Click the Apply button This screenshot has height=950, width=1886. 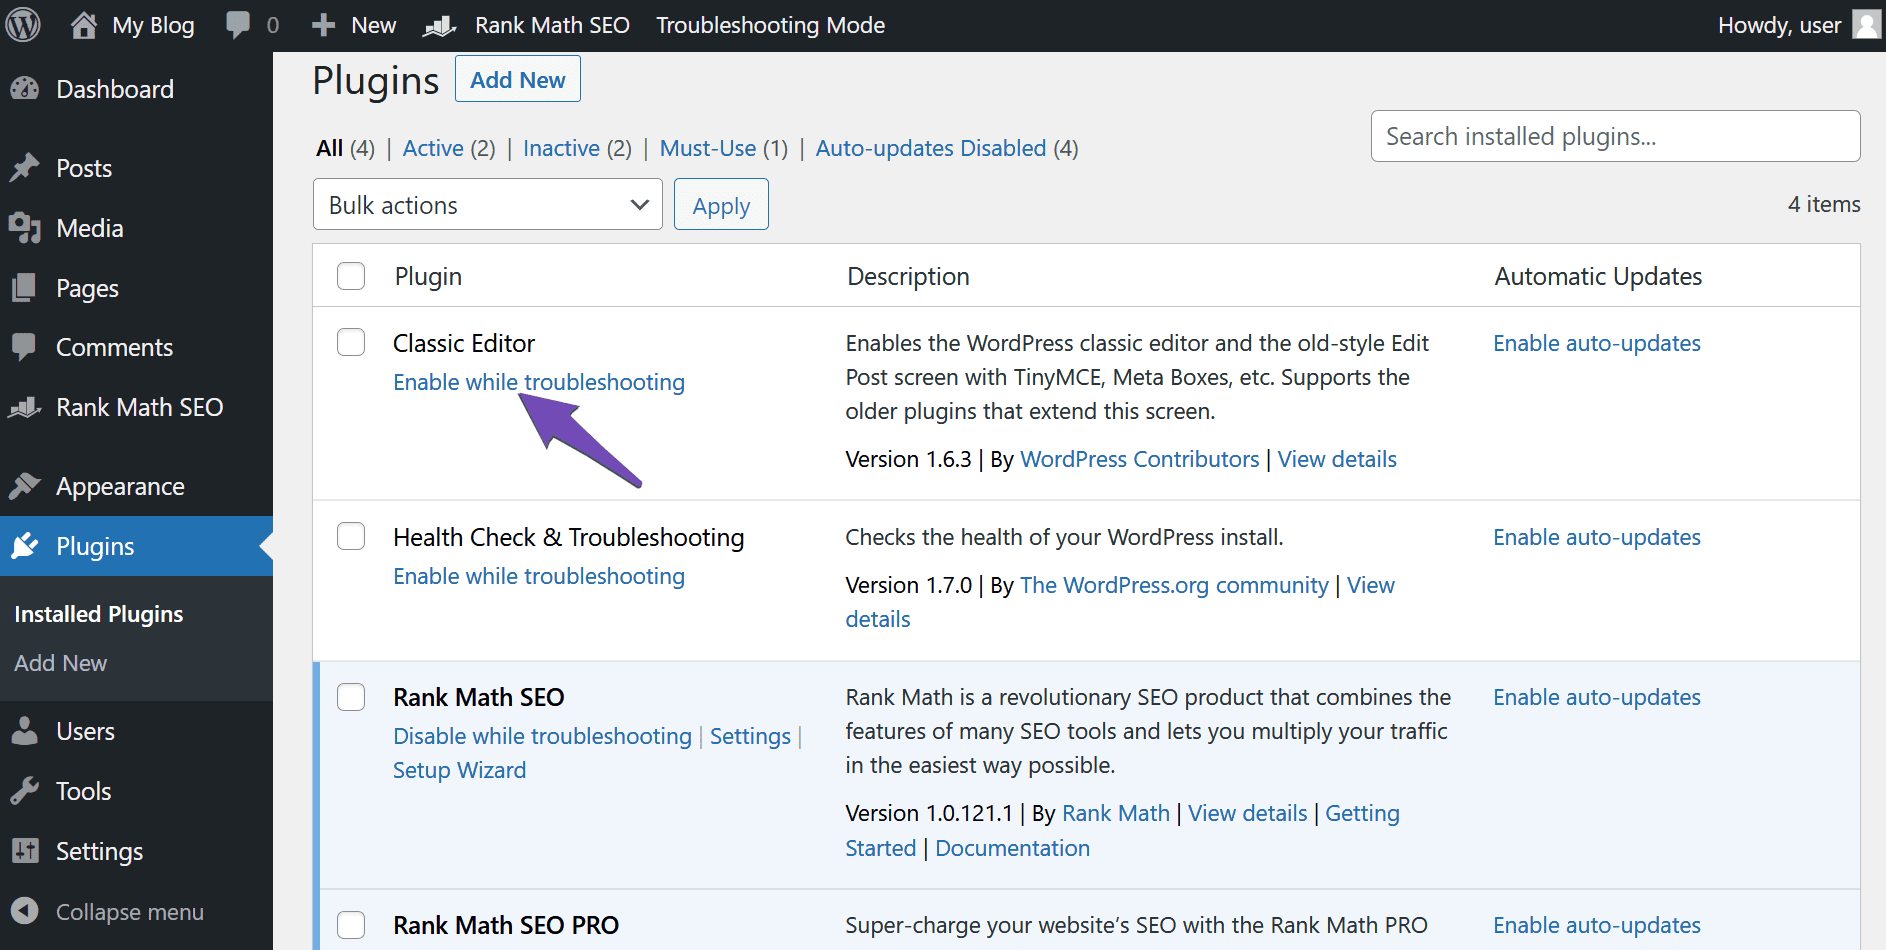(721, 204)
